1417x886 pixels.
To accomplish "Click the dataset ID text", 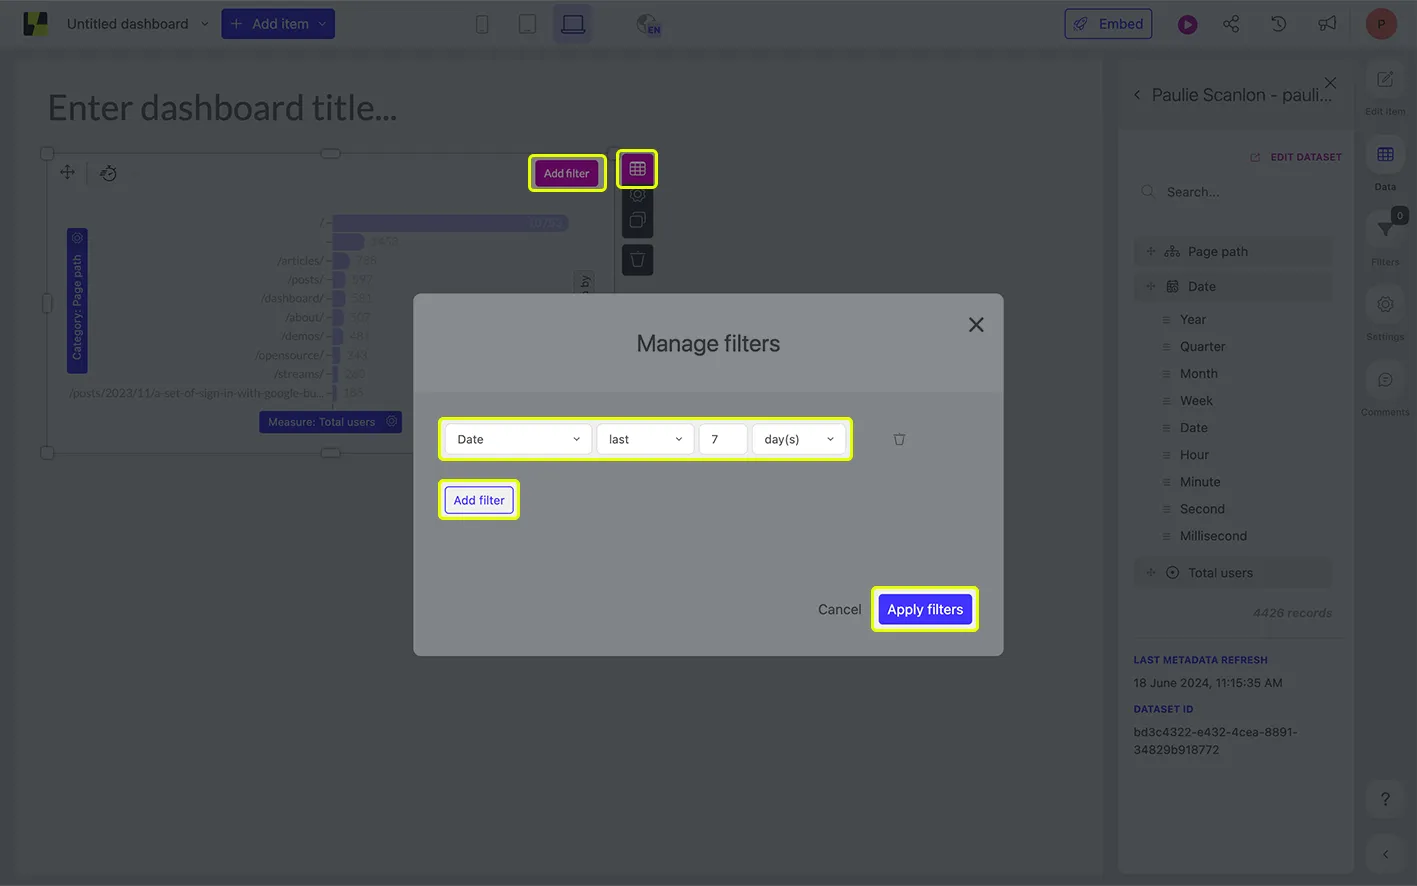I will click(1215, 740).
